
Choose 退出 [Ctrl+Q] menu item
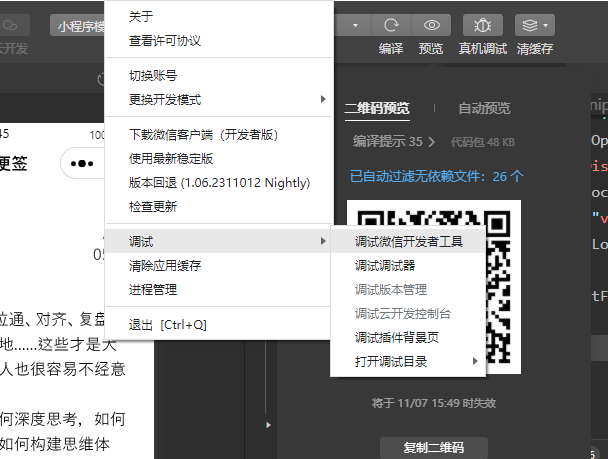tap(219, 325)
